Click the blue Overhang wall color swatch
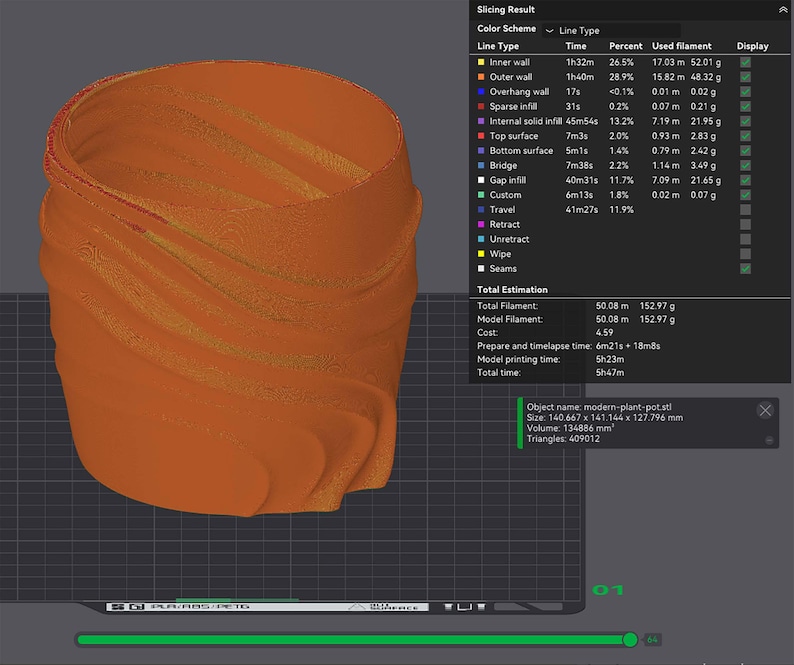Screen dimensions: 794x665 (481, 92)
